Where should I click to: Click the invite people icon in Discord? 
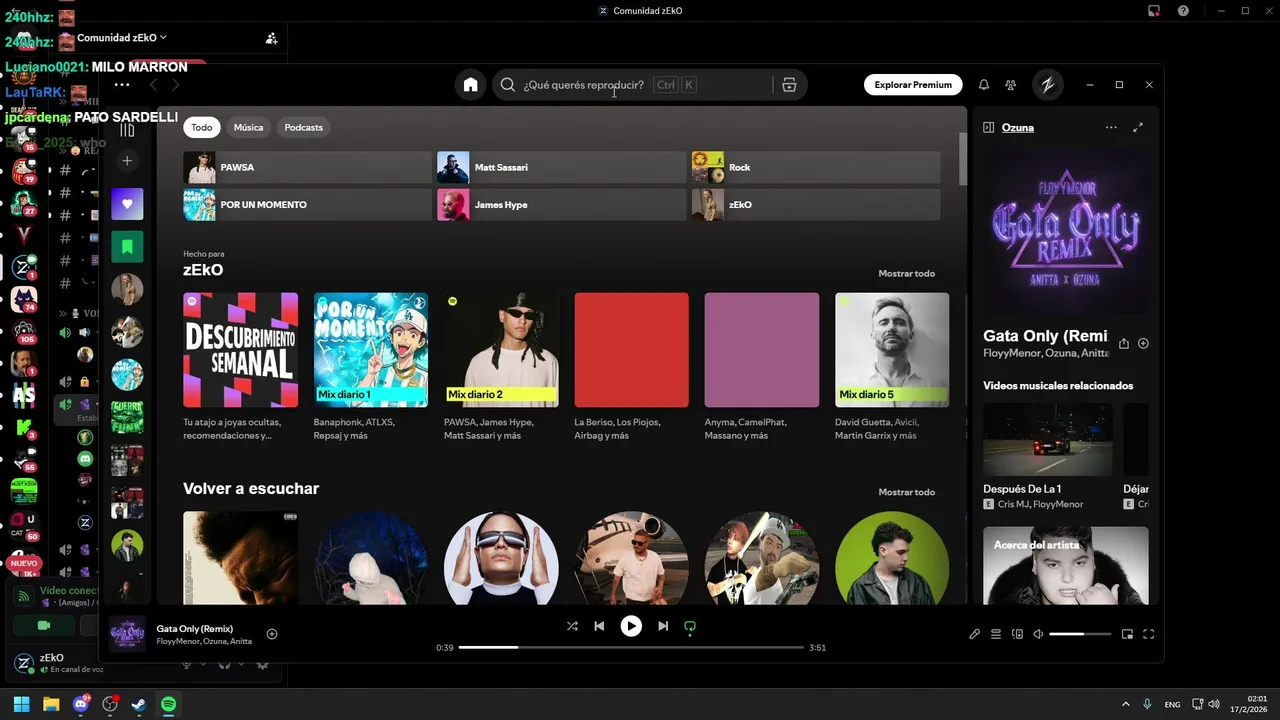[x=271, y=38]
